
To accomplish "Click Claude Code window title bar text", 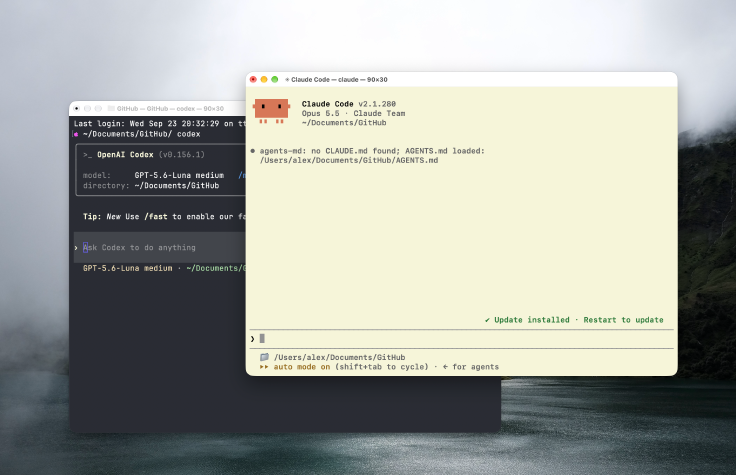I will 339,79.
